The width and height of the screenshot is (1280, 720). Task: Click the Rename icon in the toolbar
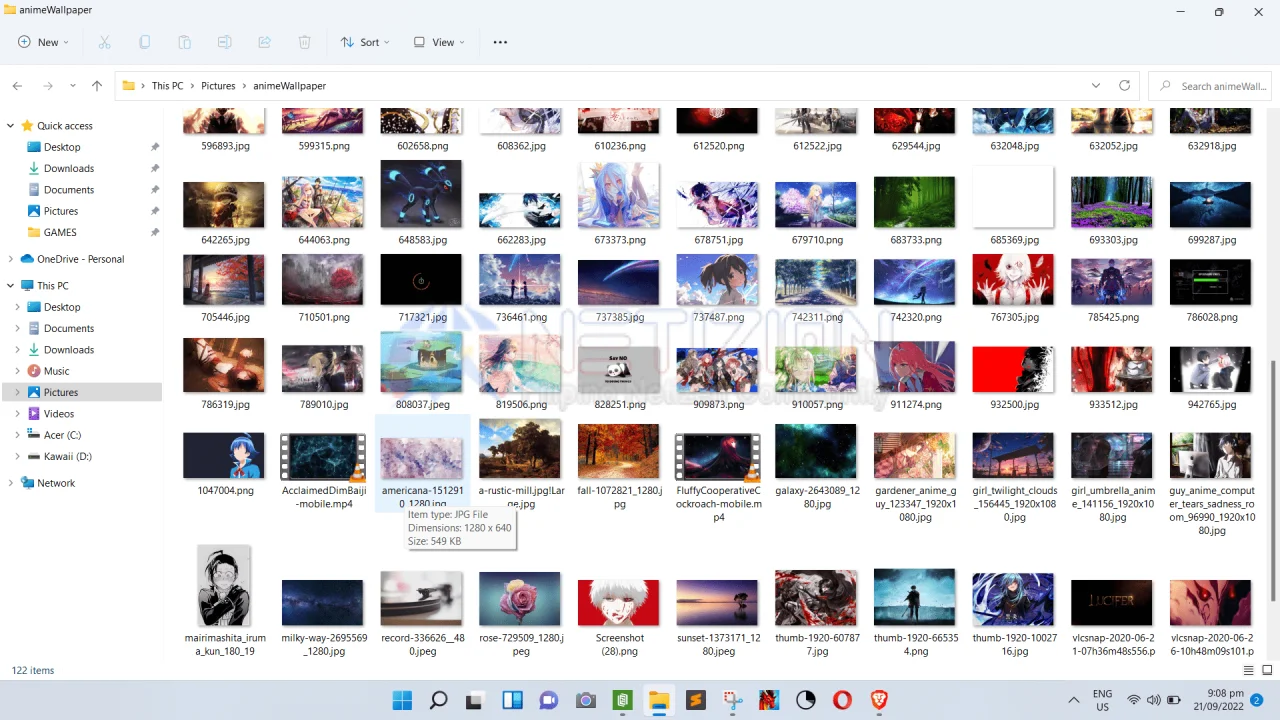pyautogui.click(x=225, y=42)
